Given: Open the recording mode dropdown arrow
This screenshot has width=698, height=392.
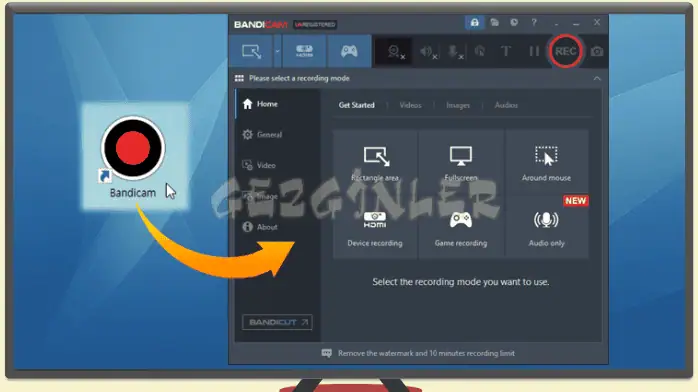Looking at the screenshot, I should coord(277,52).
